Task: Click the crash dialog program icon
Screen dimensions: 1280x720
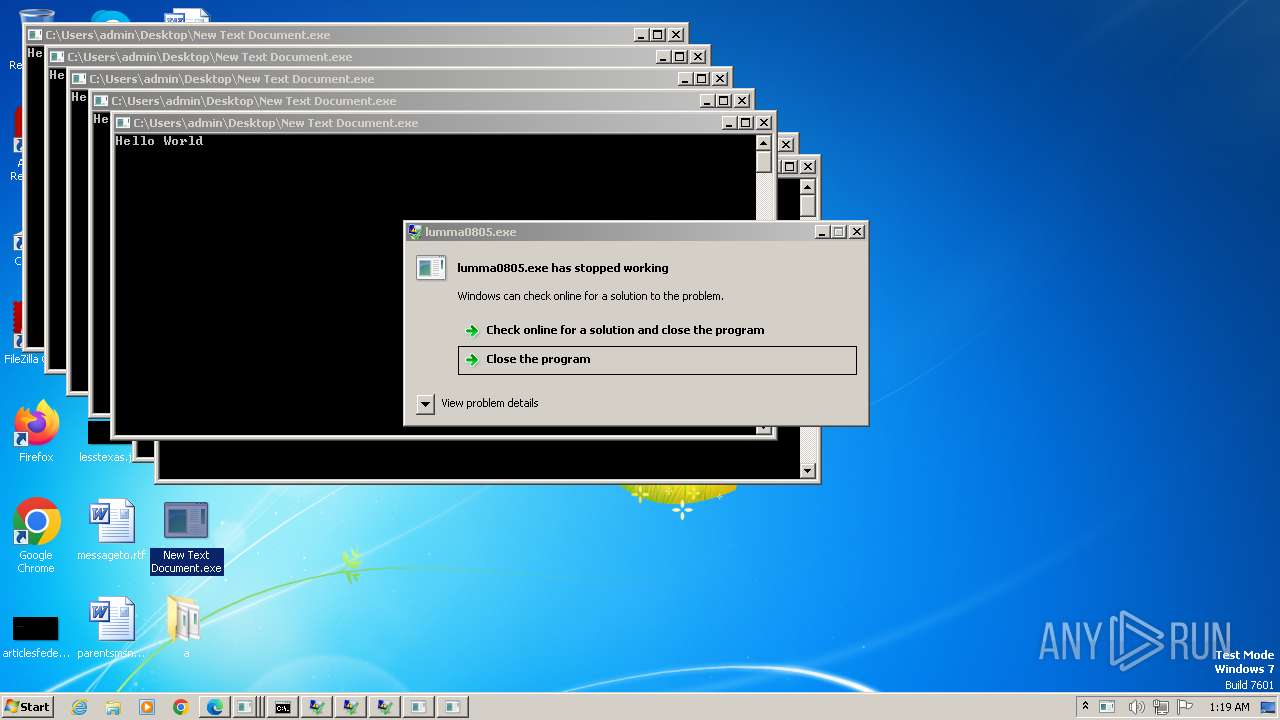Action: tap(431, 267)
